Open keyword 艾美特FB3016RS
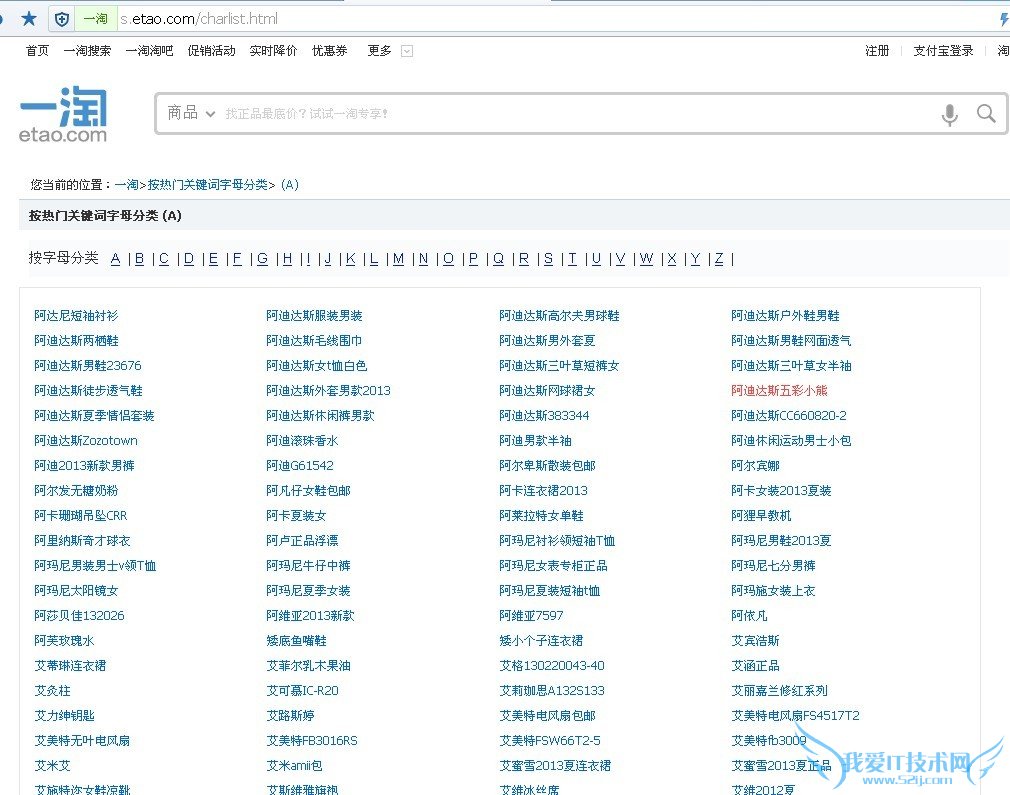Screen dimensions: 1010x795 (x=312, y=741)
